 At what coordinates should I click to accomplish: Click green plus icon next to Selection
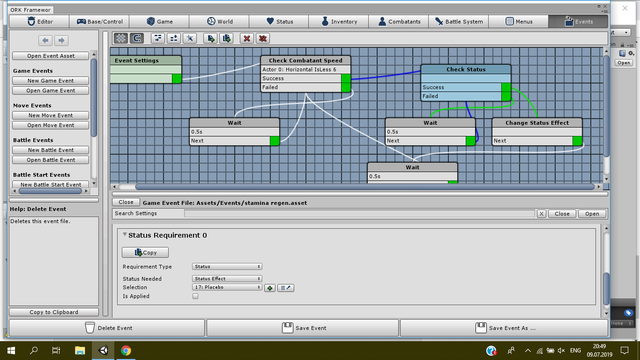[x=270, y=288]
